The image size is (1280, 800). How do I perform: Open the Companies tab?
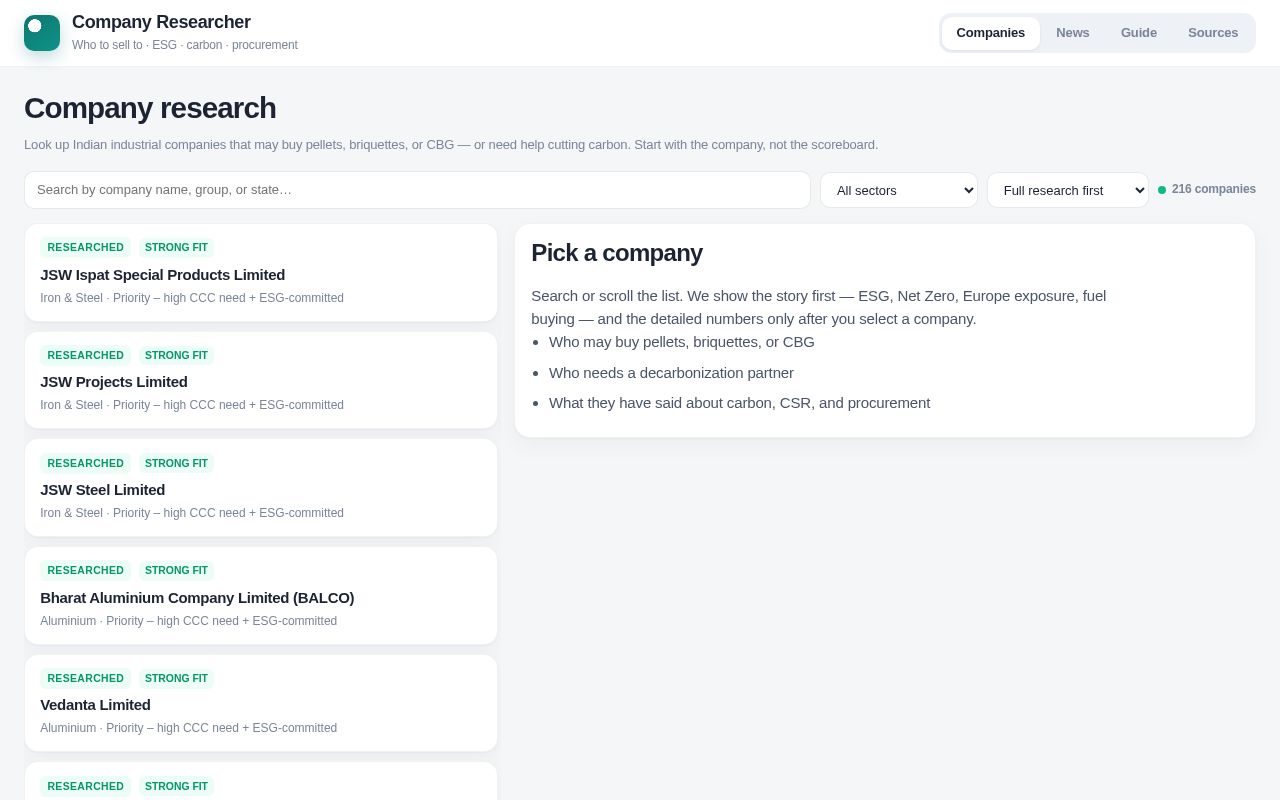point(990,33)
